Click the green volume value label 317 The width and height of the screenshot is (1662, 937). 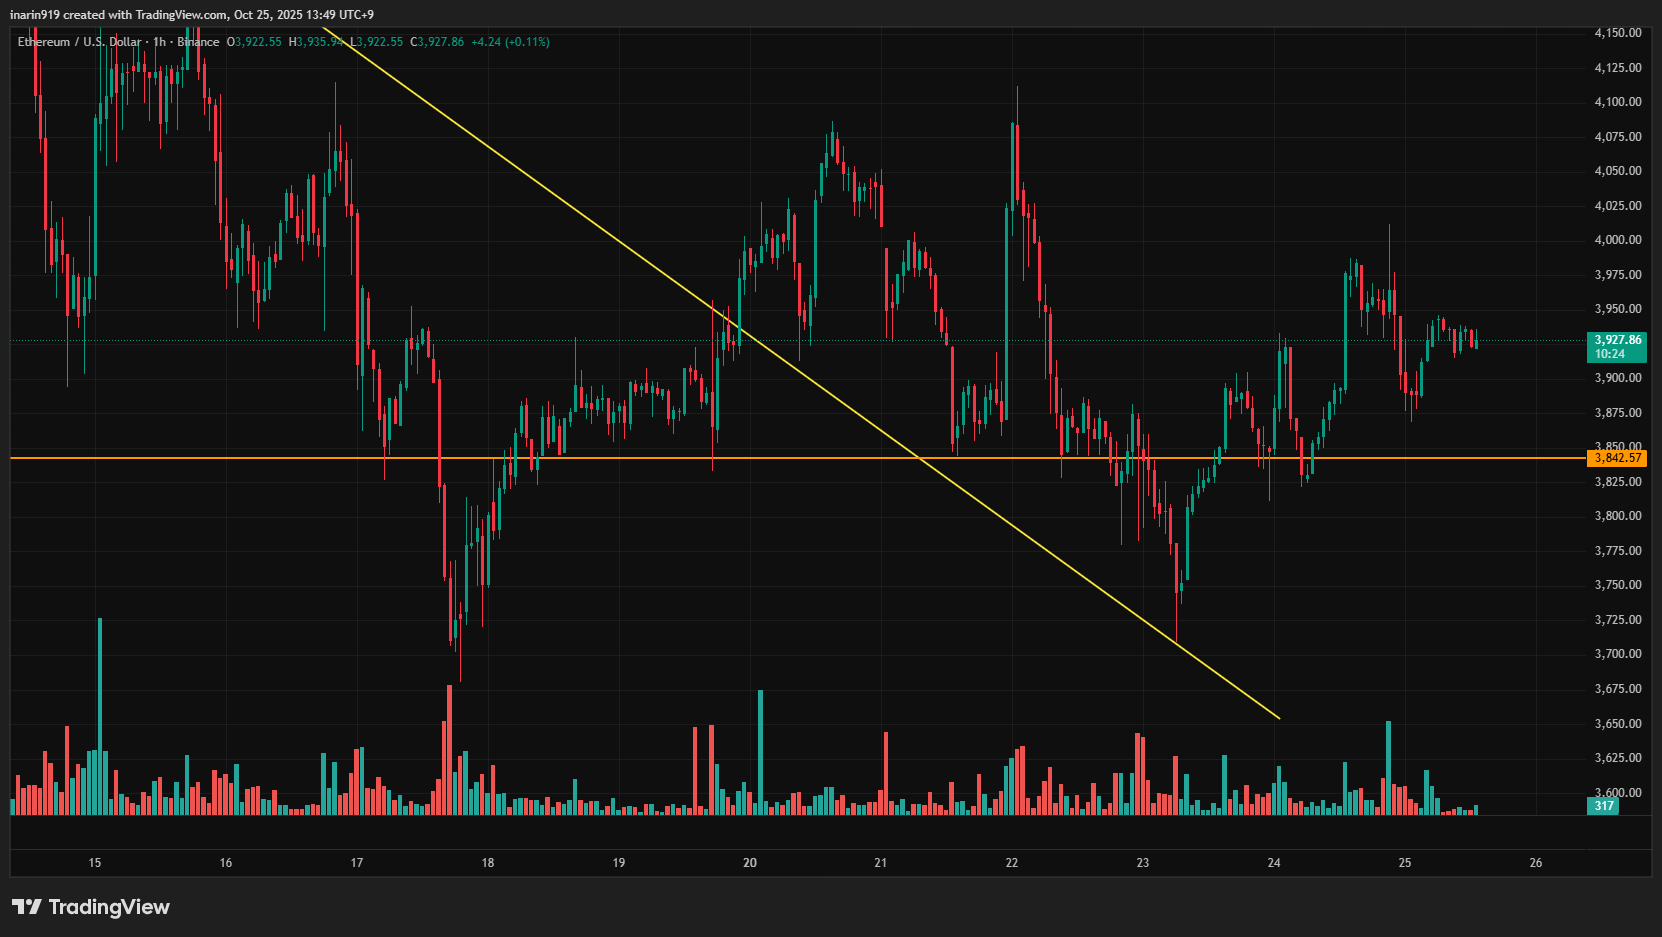1603,806
